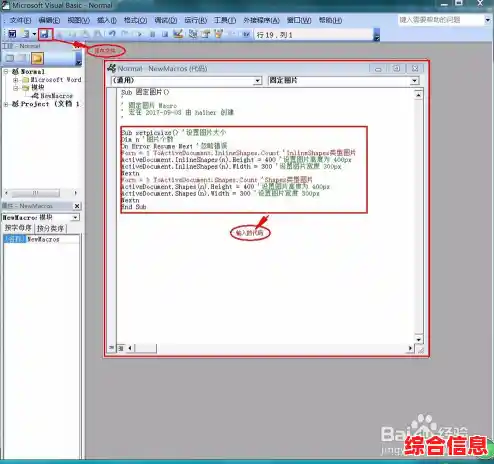Open the 格式(O) menu

pos(135,20)
